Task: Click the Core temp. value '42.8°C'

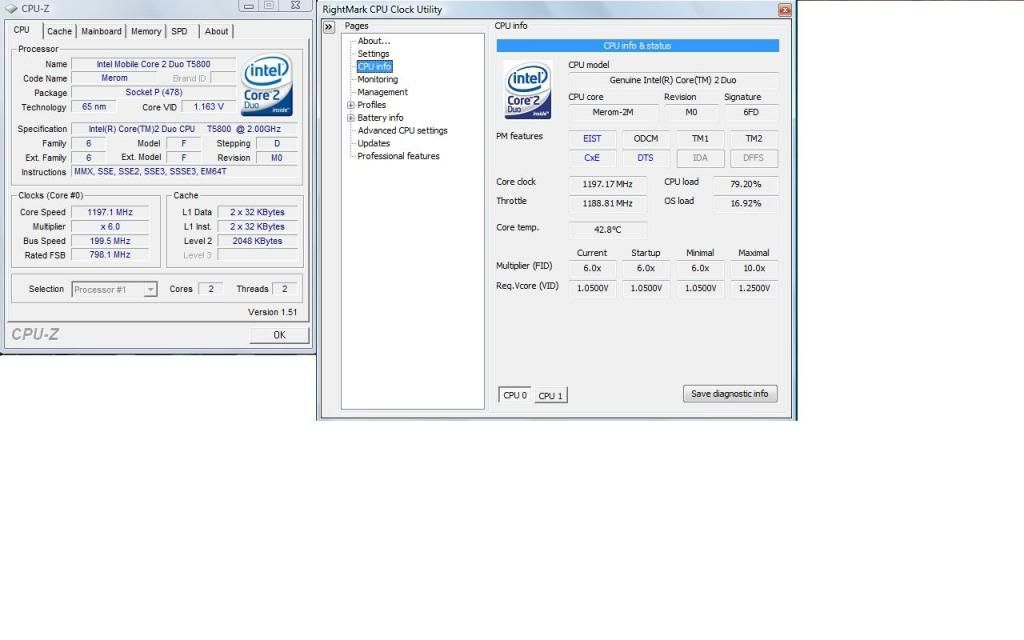Action: pyautogui.click(x=607, y=230)
